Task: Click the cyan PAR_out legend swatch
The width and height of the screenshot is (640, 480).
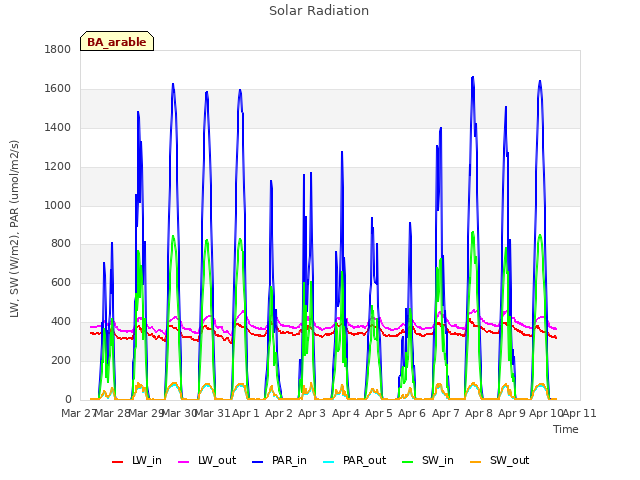Action: pos(329,462)
